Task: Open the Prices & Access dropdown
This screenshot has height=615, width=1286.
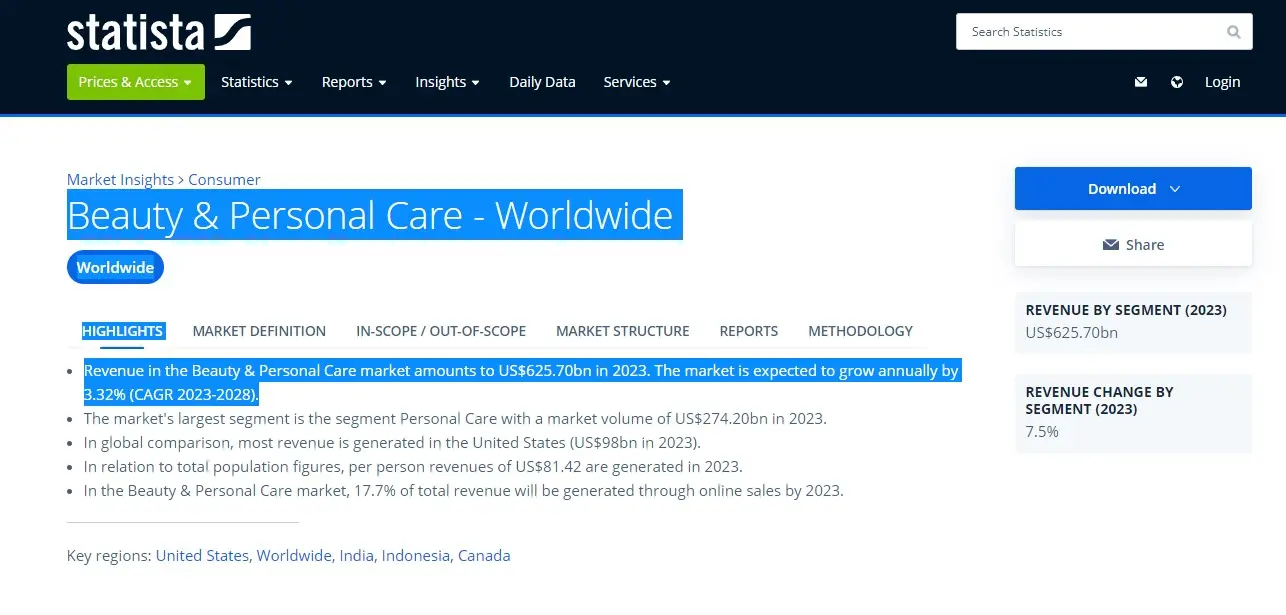Action: 136,82
